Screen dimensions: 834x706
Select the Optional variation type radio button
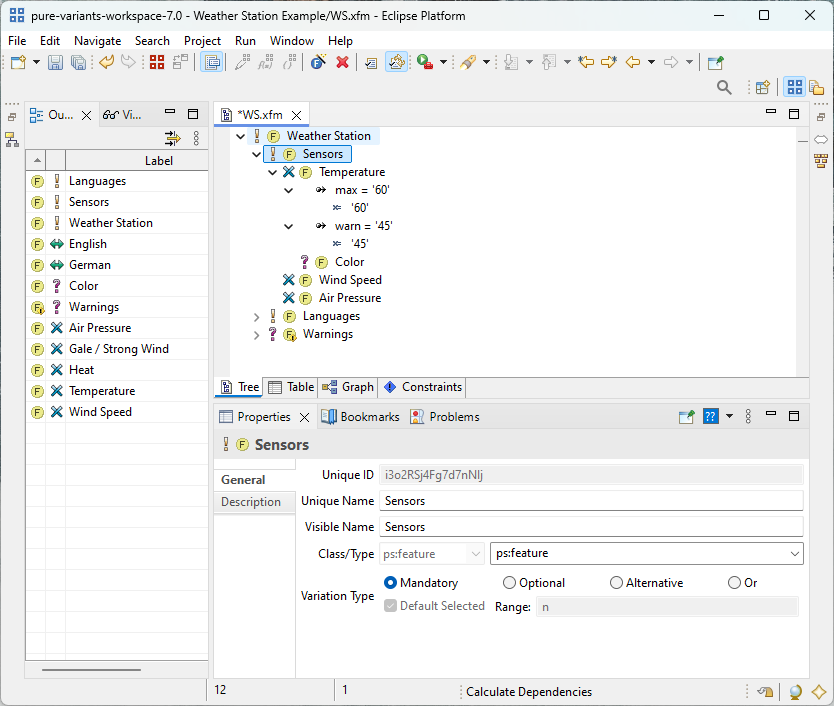(x=509, y=582)
